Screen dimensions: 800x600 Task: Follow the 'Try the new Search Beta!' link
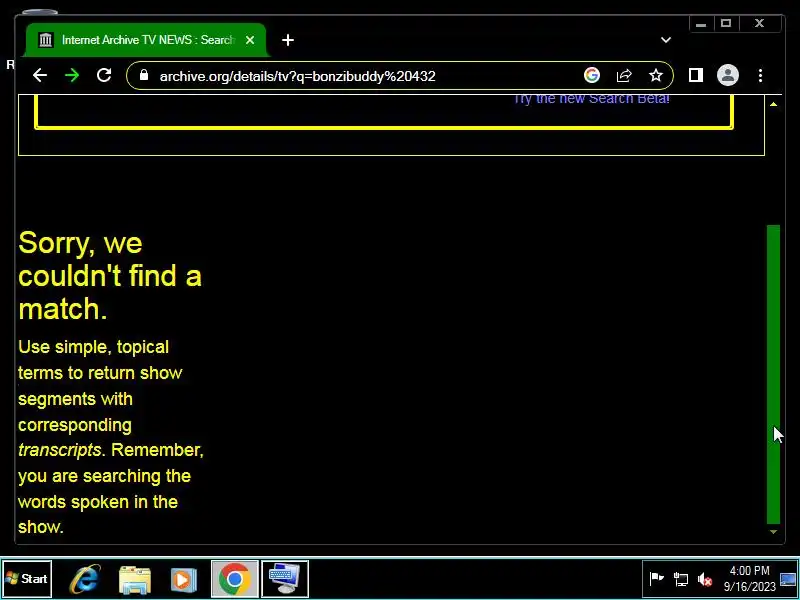pos(591,99)
